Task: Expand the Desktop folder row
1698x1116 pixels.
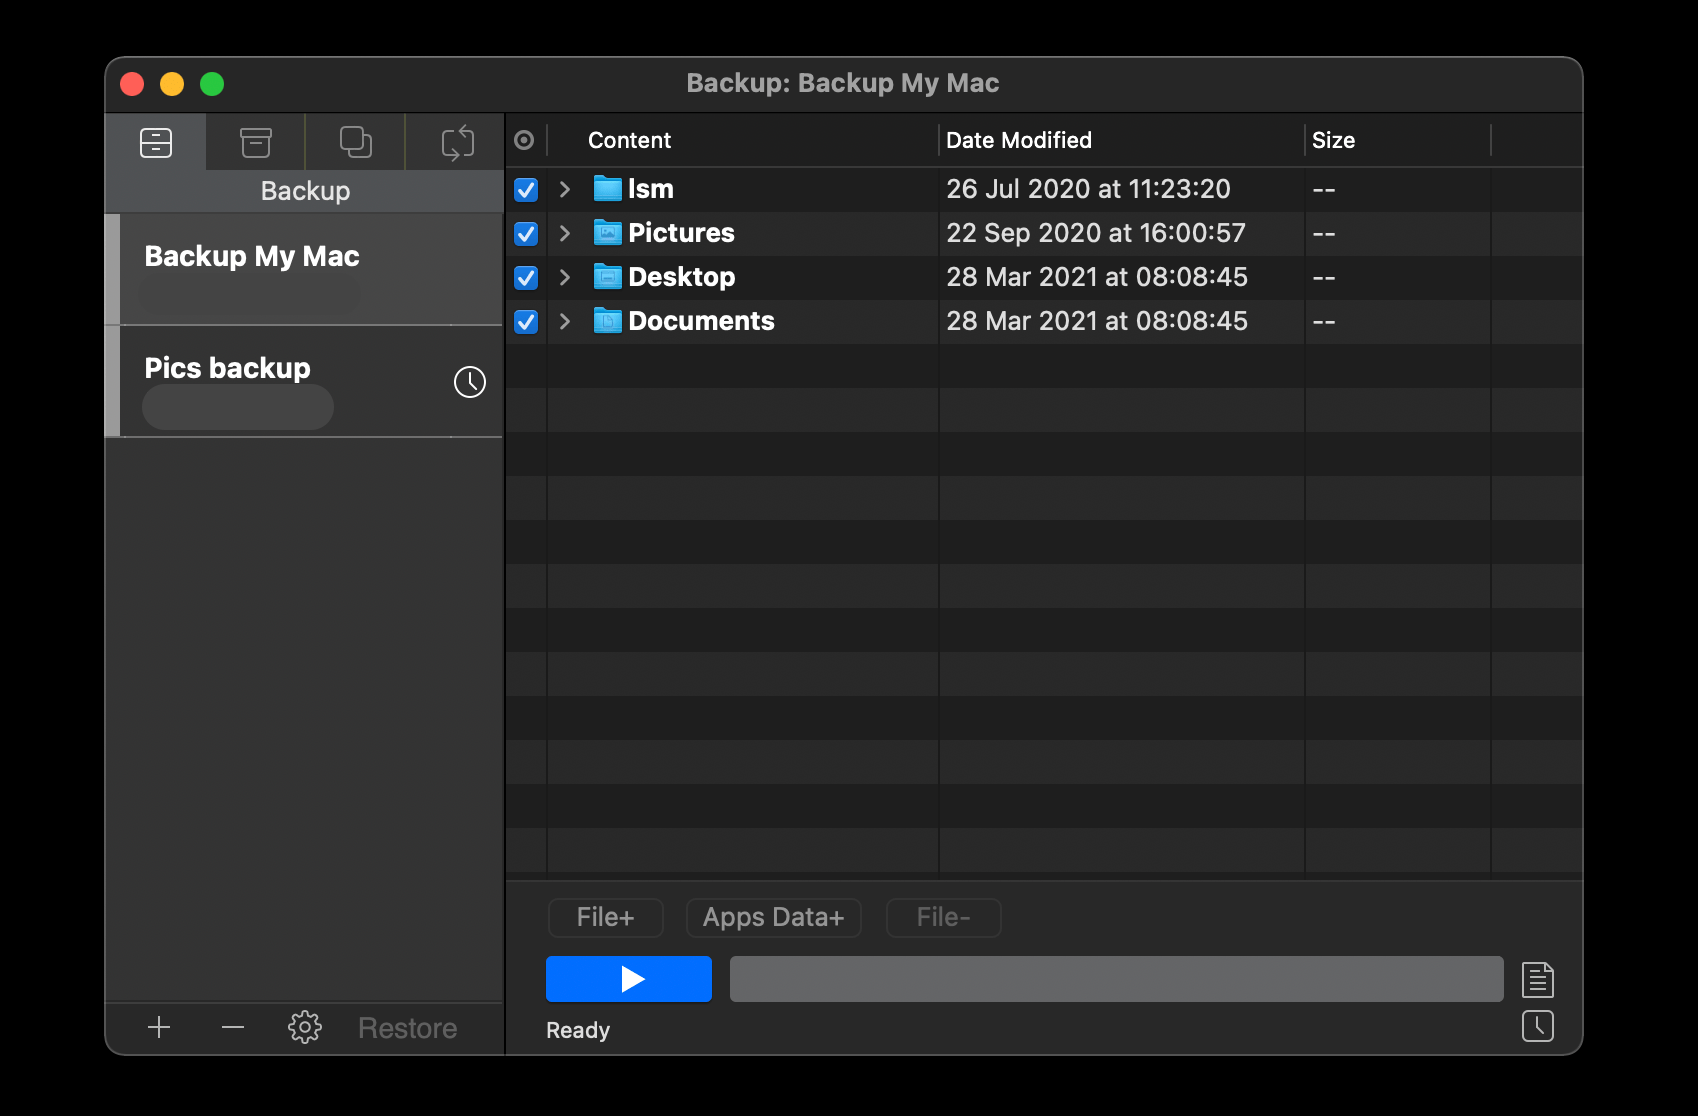Action: pos(565,277)
